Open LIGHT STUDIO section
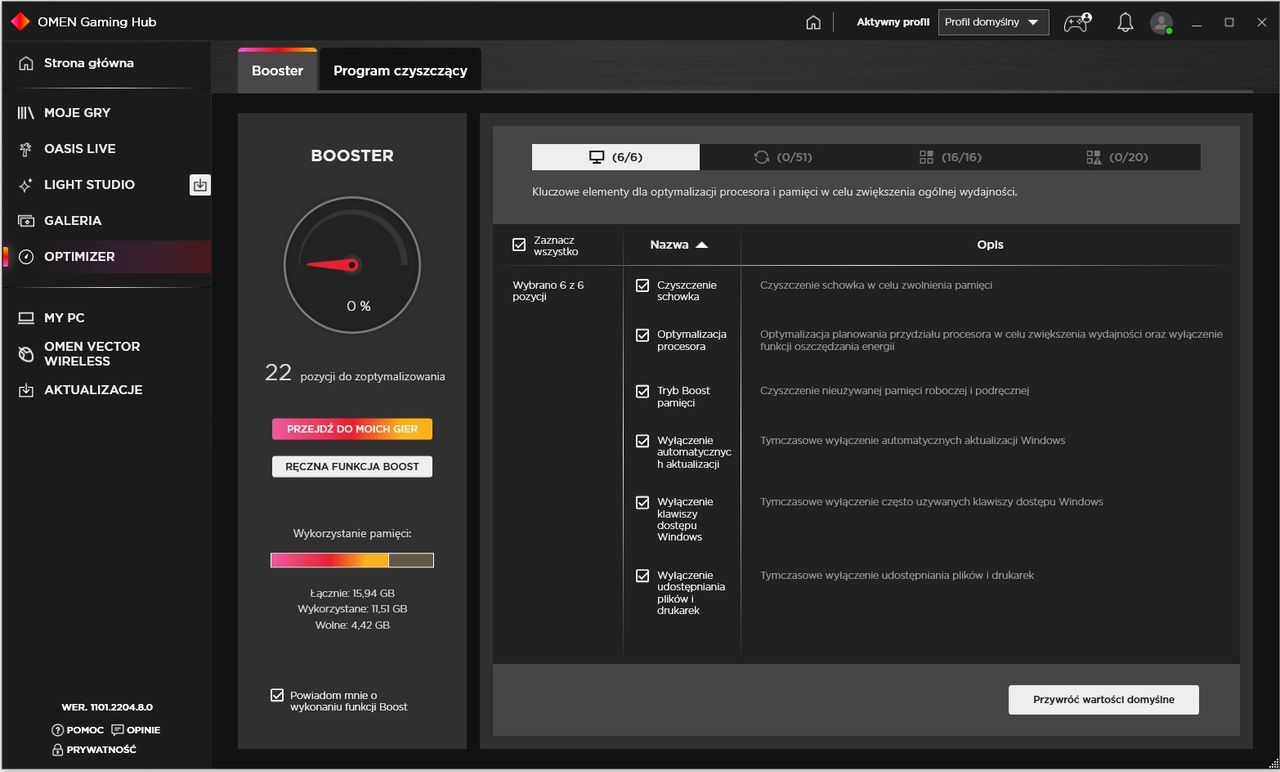Image resolution: width=1280 pixels, height=772 pixels. (x=90, y=185)
